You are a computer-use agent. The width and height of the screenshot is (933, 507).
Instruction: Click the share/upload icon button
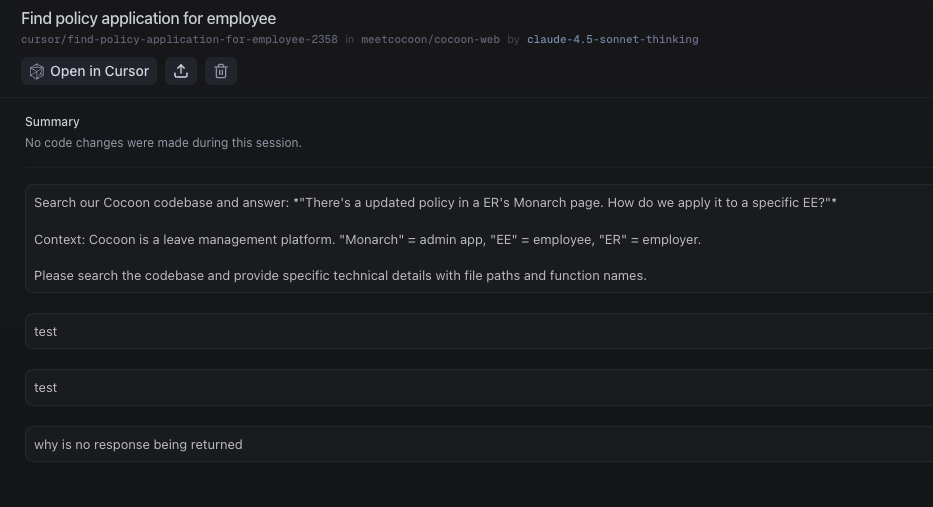pyautogui.click(x=181, y=71)
